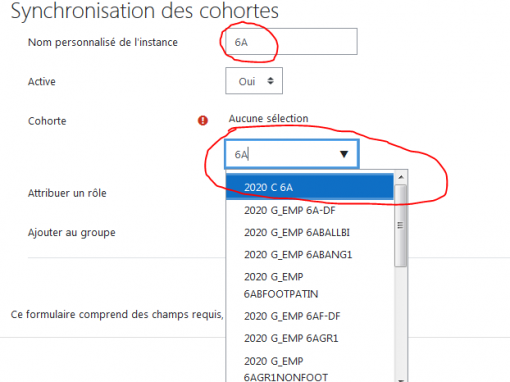Click the 'Cohorte' field label

click(47, 121)
